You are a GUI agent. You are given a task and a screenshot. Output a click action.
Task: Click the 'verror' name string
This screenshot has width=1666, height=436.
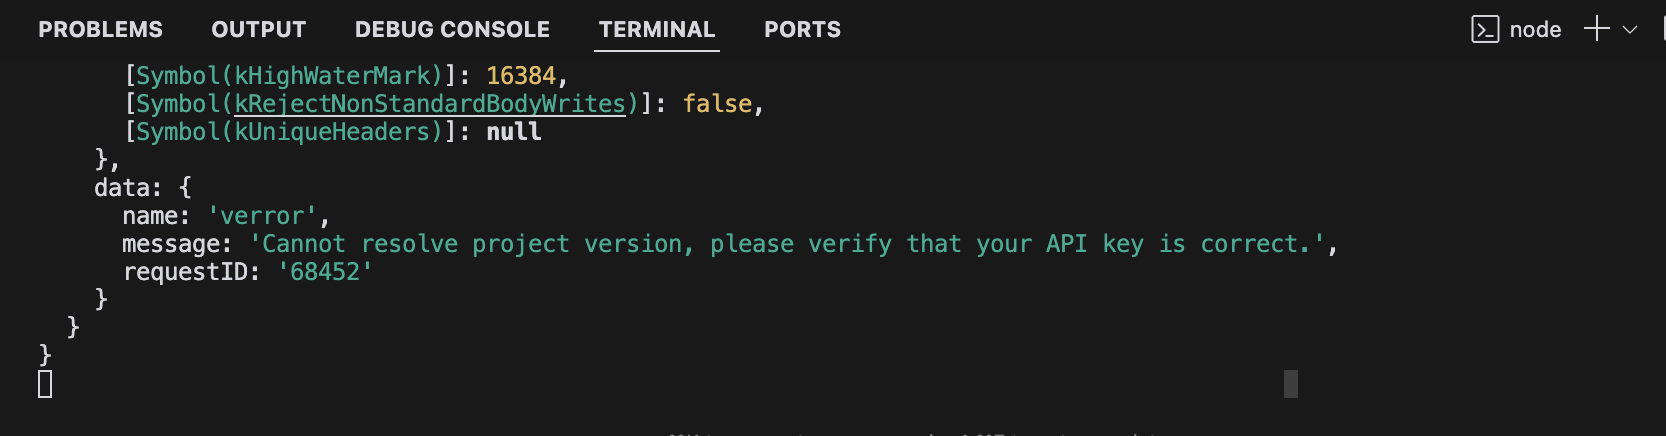[262, 216]
